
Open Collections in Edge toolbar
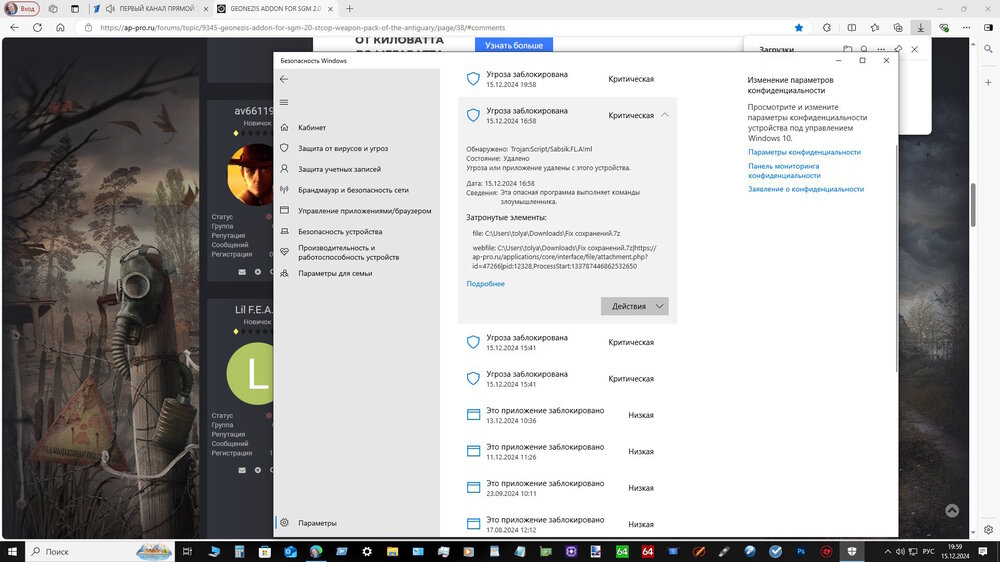pyautogui.click(x=897, y=27)
